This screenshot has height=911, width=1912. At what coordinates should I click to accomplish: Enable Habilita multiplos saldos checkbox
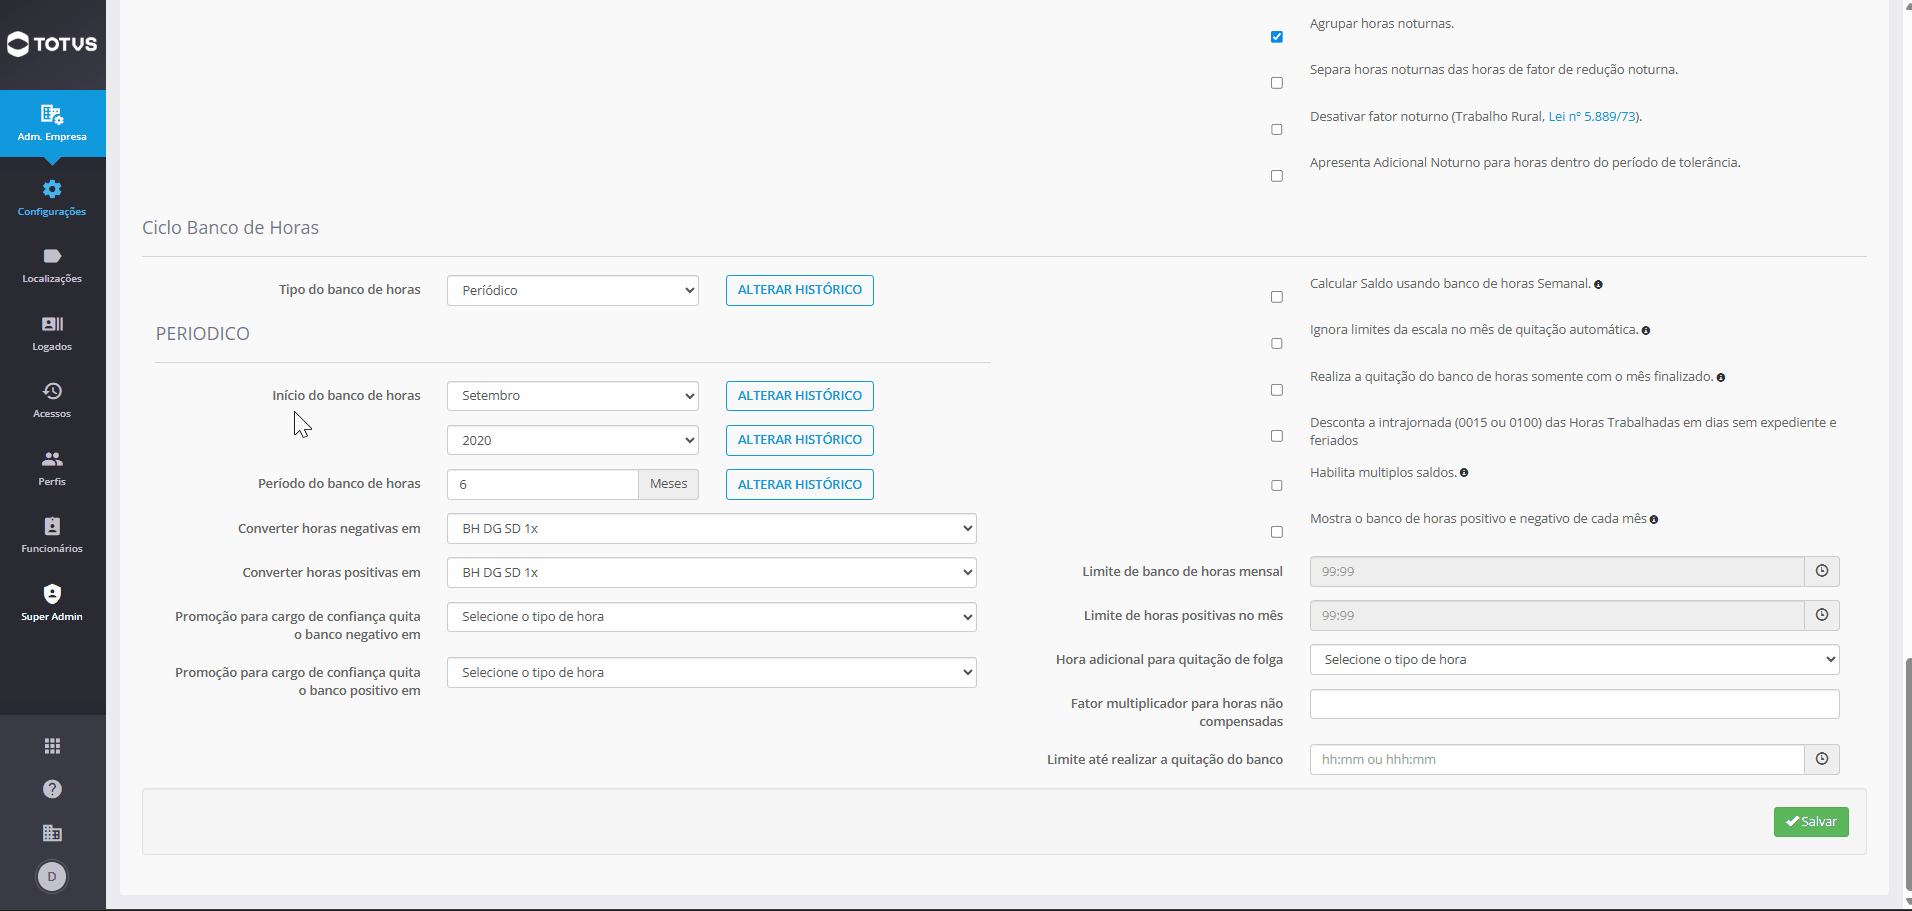click(x=1277, y=486)
